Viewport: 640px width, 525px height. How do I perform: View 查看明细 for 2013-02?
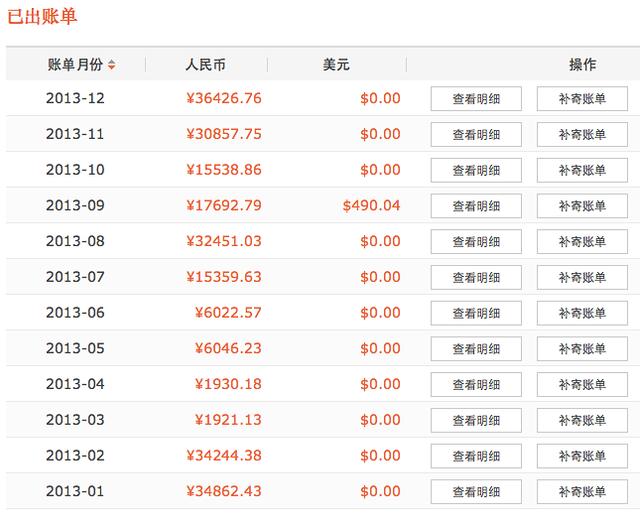[476, 456]
